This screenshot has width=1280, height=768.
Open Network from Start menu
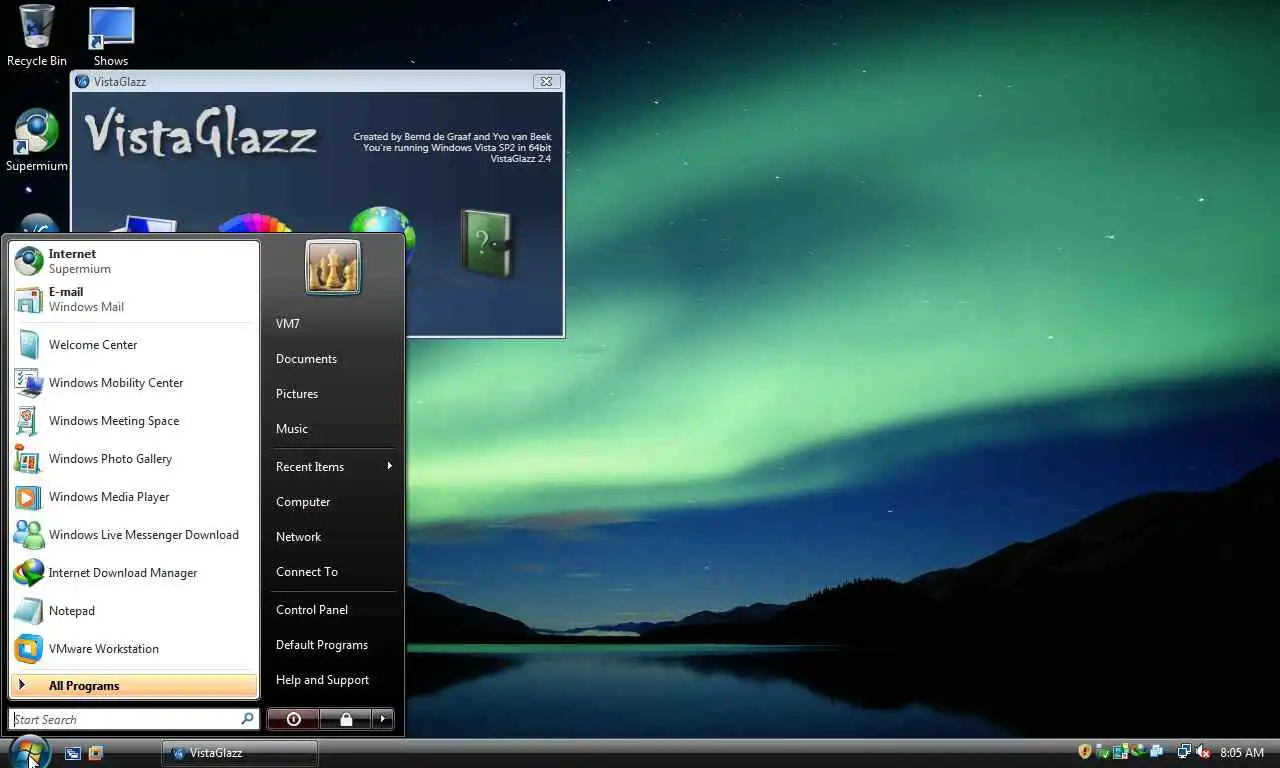coord(334,537)
